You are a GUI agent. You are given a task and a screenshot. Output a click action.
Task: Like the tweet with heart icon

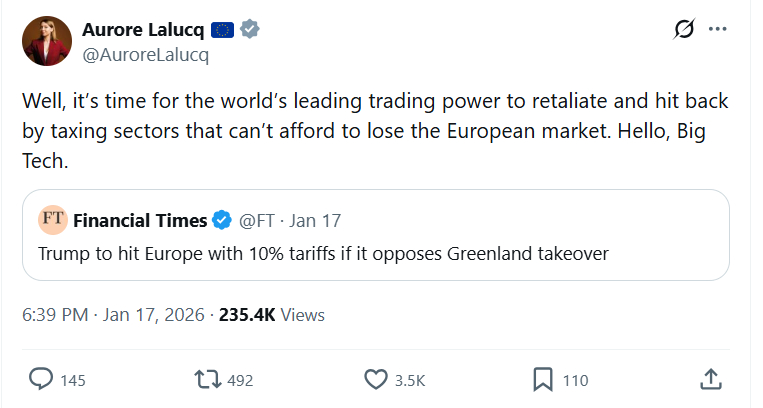[375, 380]
